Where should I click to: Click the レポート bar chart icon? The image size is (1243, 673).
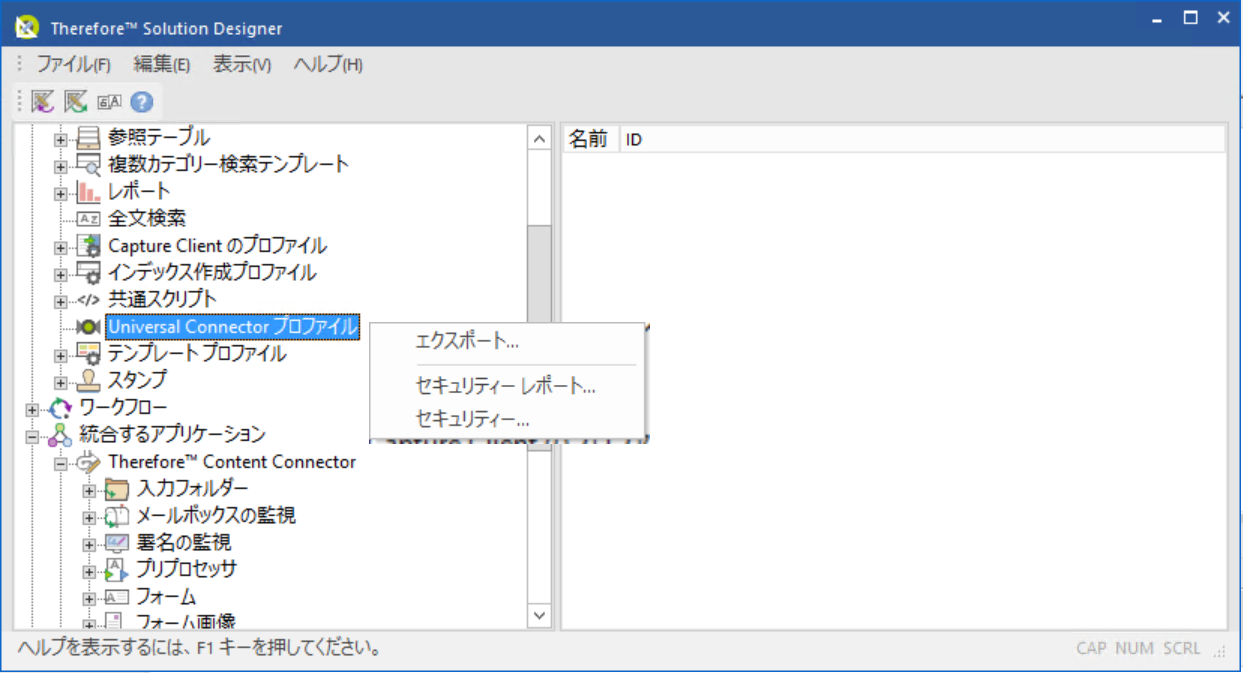tap(89, 191)
